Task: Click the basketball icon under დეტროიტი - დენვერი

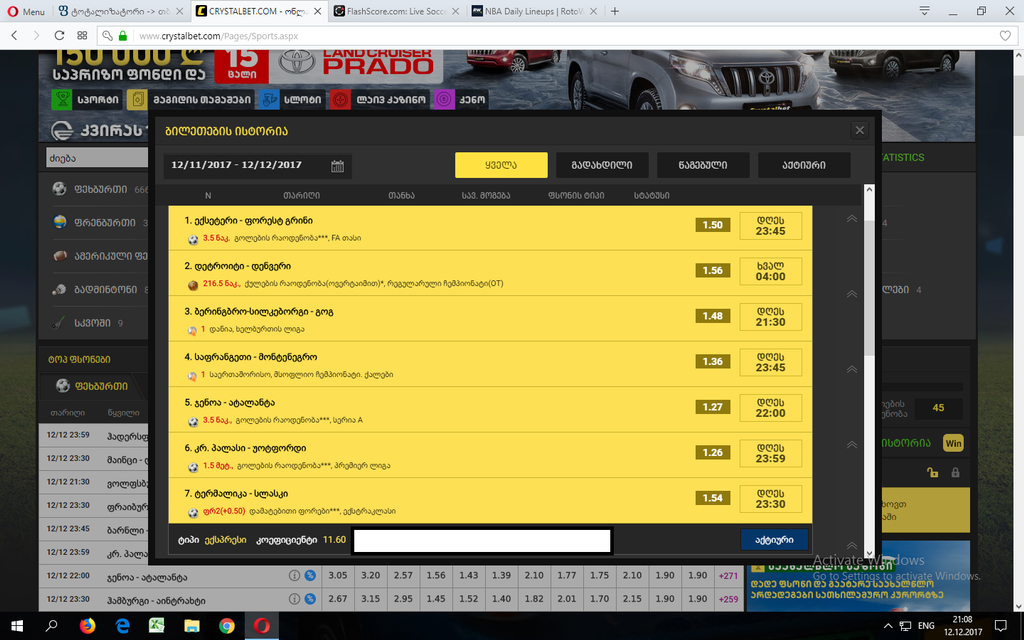Action: pos(193,285)
